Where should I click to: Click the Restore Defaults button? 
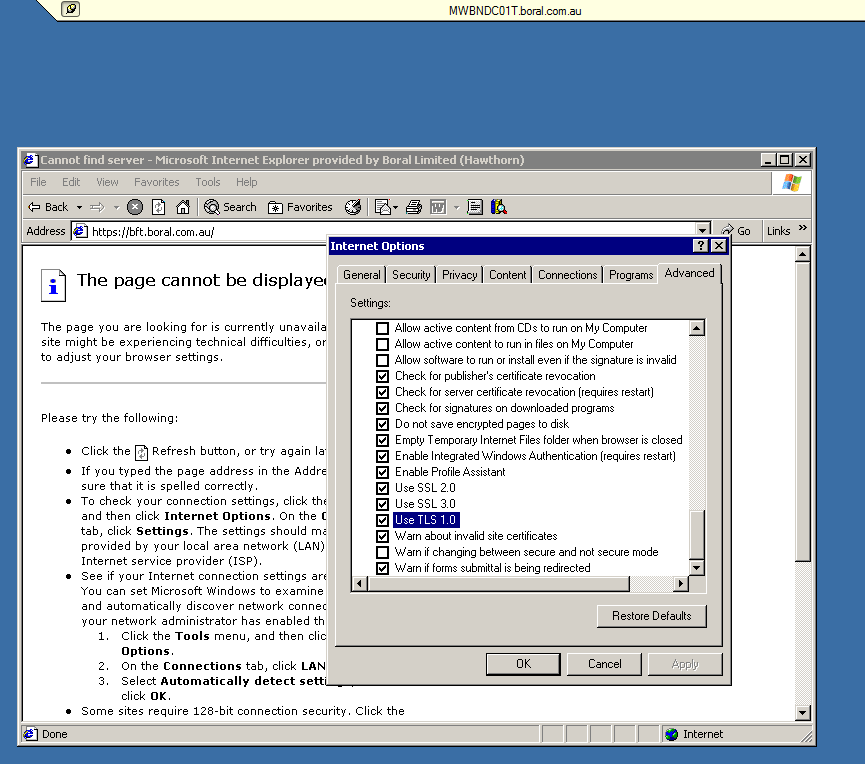(x=651, y=616)
